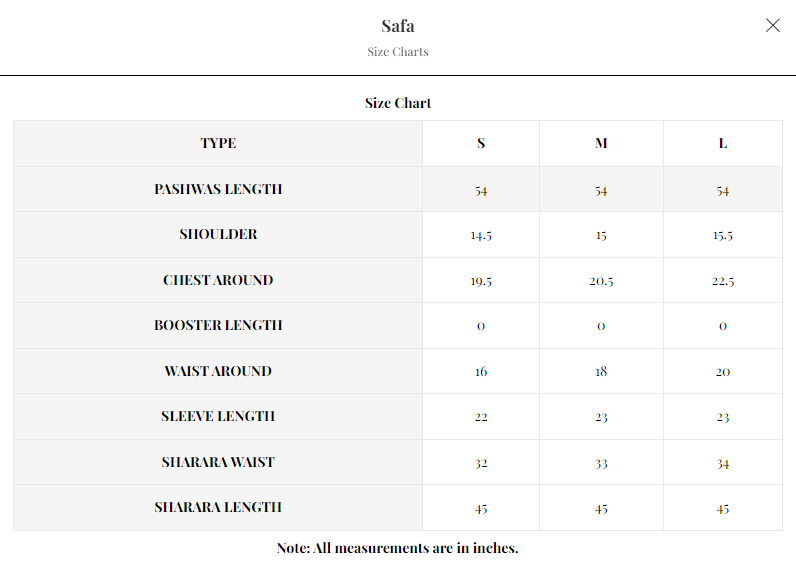The height and width of the screenshot is (586, 796).
Task: Click the SHARARA WAIST row label
Action: (218, 462)
